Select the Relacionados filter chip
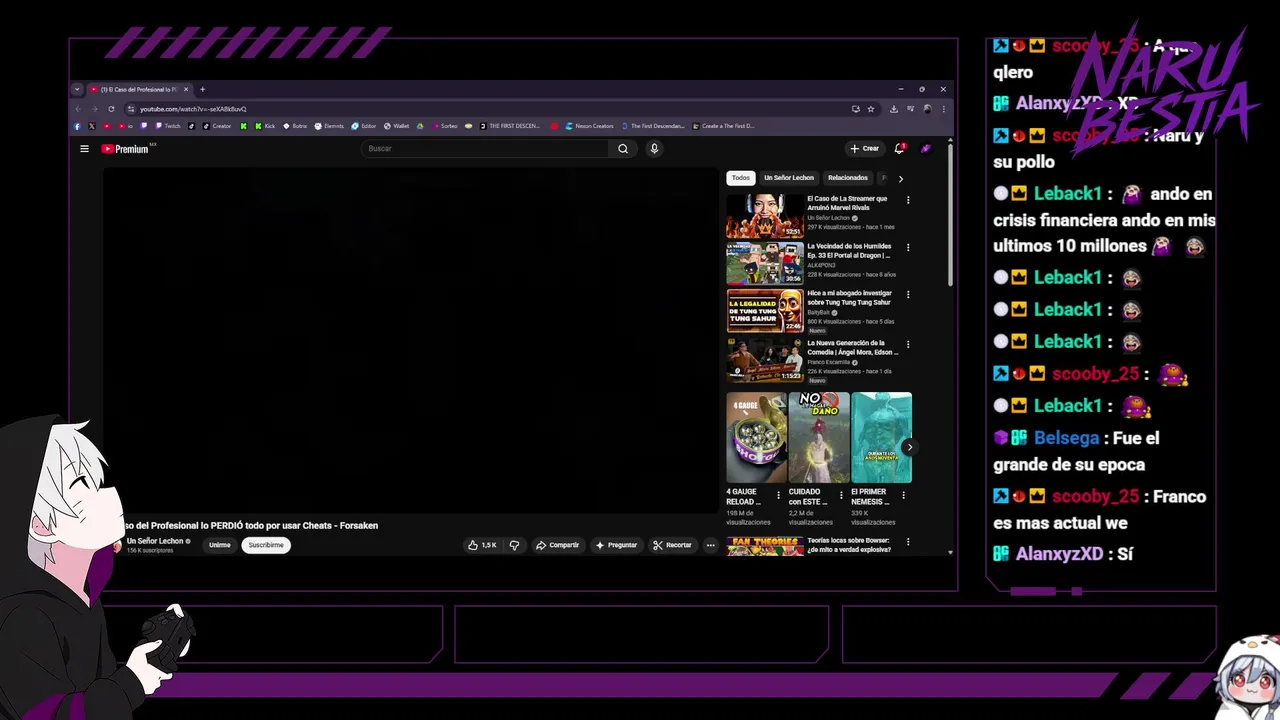Image resolution: width=1280 pixels, height=720 pixels. pyautogui.click(x=848, y=178)
